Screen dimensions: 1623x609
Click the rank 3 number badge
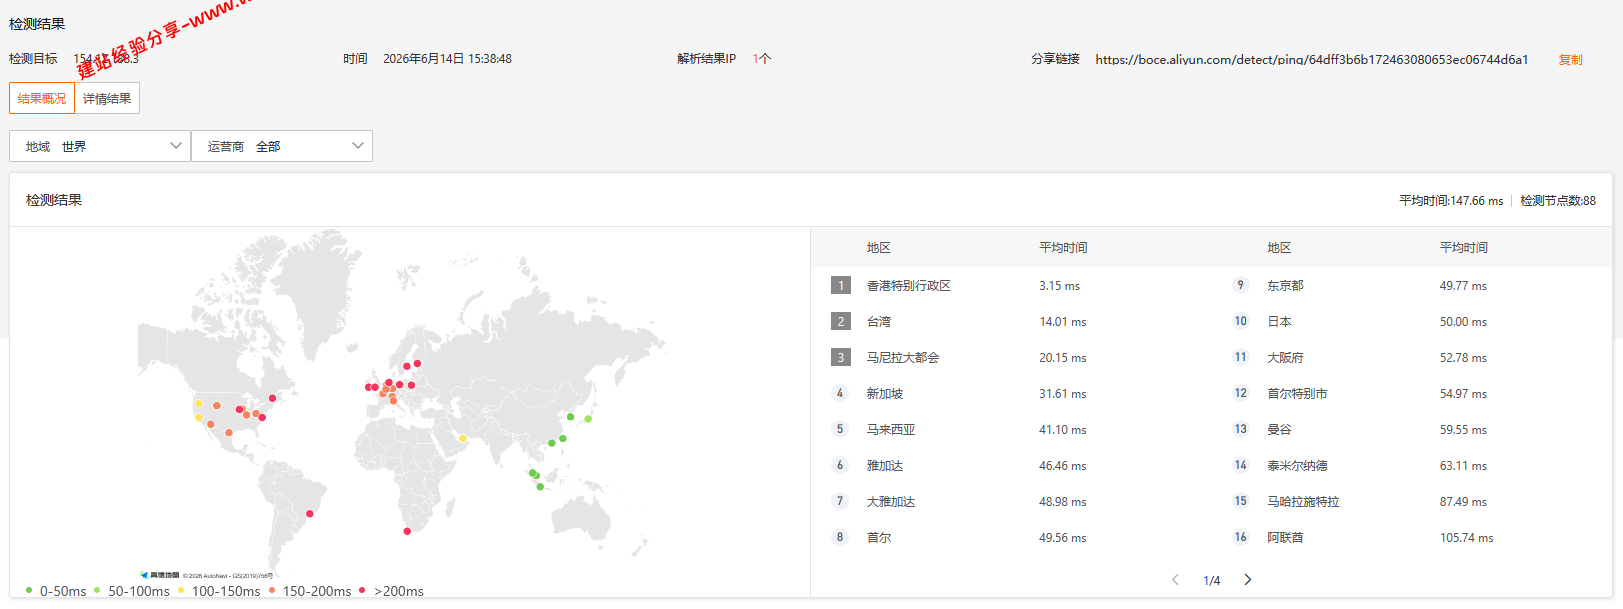pyautogui.click(x=841, y=357)
